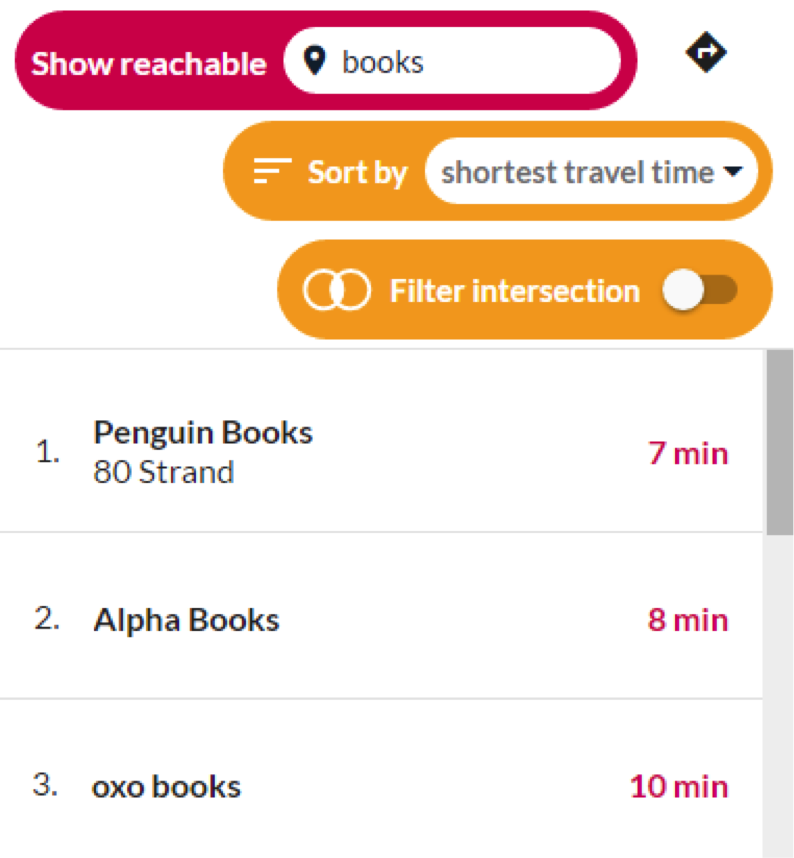Click the Filter intersection label text

(515, 291)
